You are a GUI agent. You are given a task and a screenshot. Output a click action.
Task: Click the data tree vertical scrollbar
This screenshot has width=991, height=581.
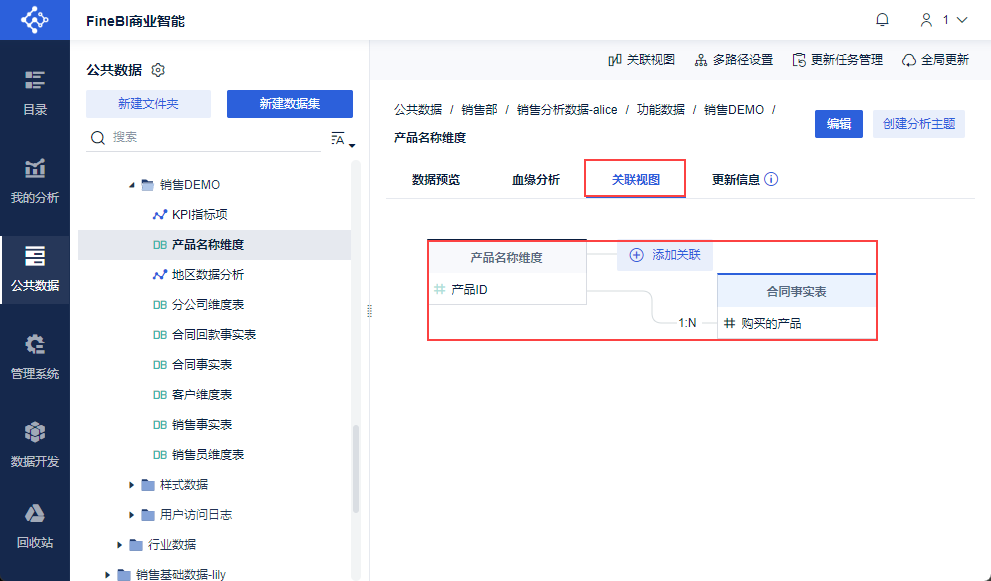(x=356, y=468)
